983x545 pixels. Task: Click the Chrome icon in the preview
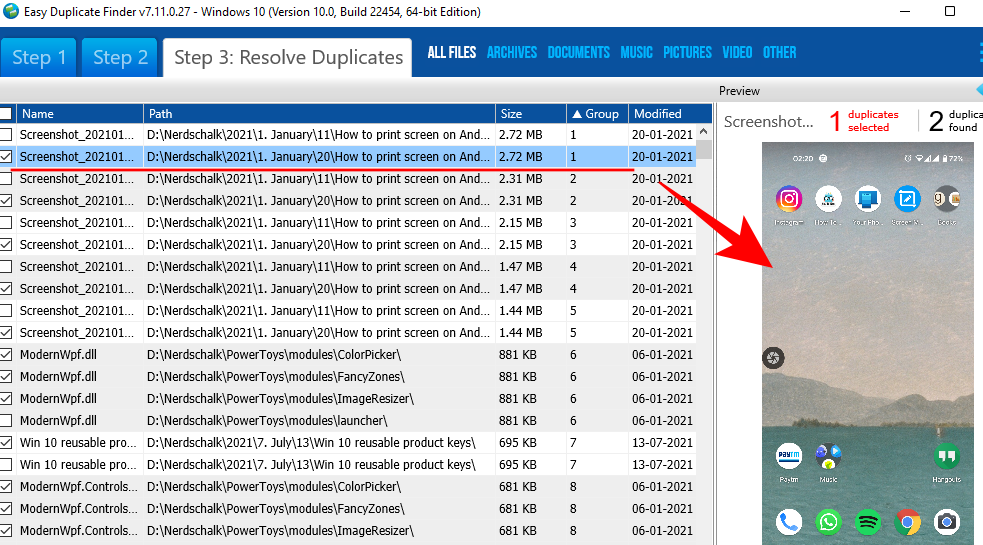click(907, 521)
